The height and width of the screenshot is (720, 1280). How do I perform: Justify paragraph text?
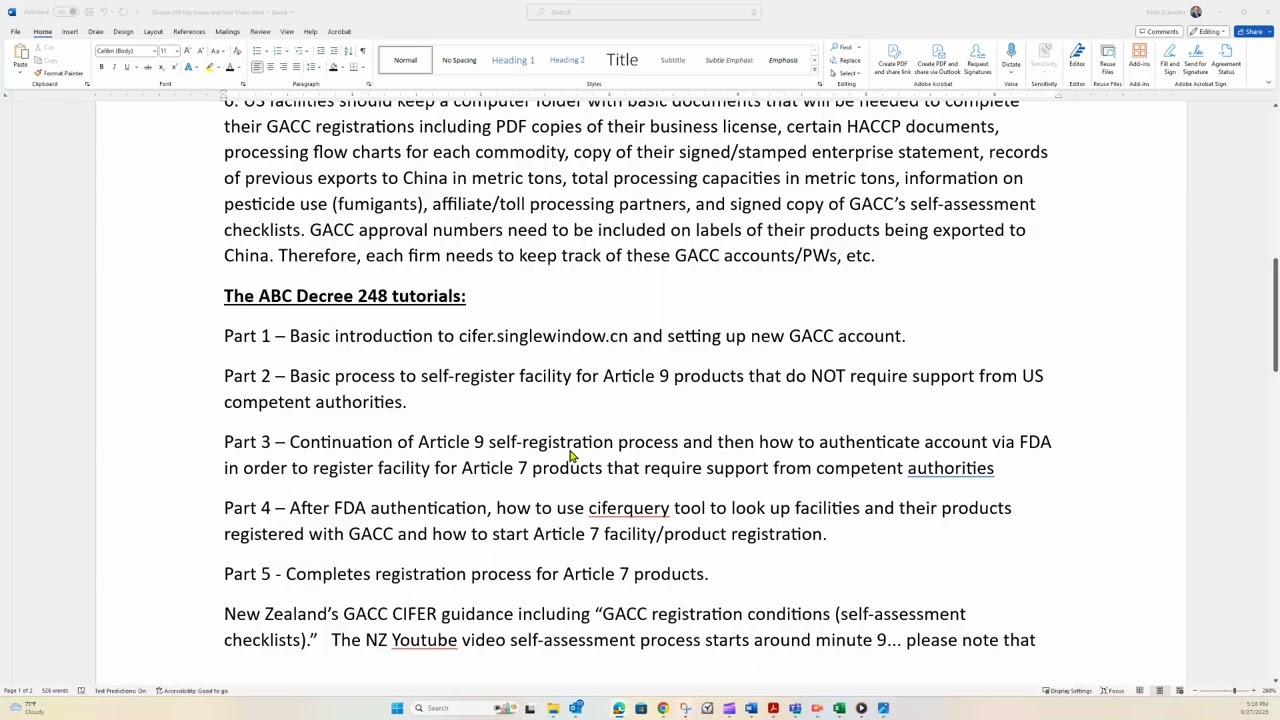coord(296,67)
